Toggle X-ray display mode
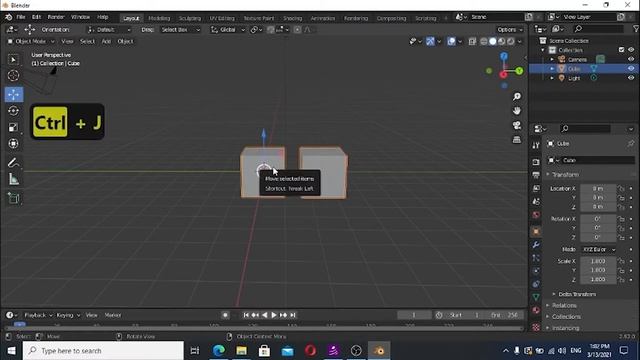The height and width of the screenshot is (360, 640). tap(472, 41)
